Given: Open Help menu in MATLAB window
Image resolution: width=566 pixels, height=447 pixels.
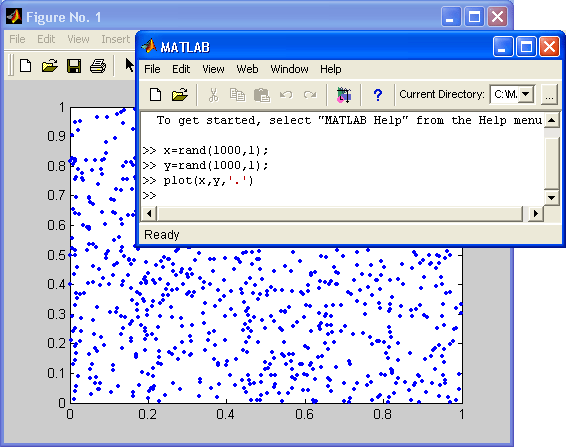Looking at the screenshot, I should pos(331,69).
